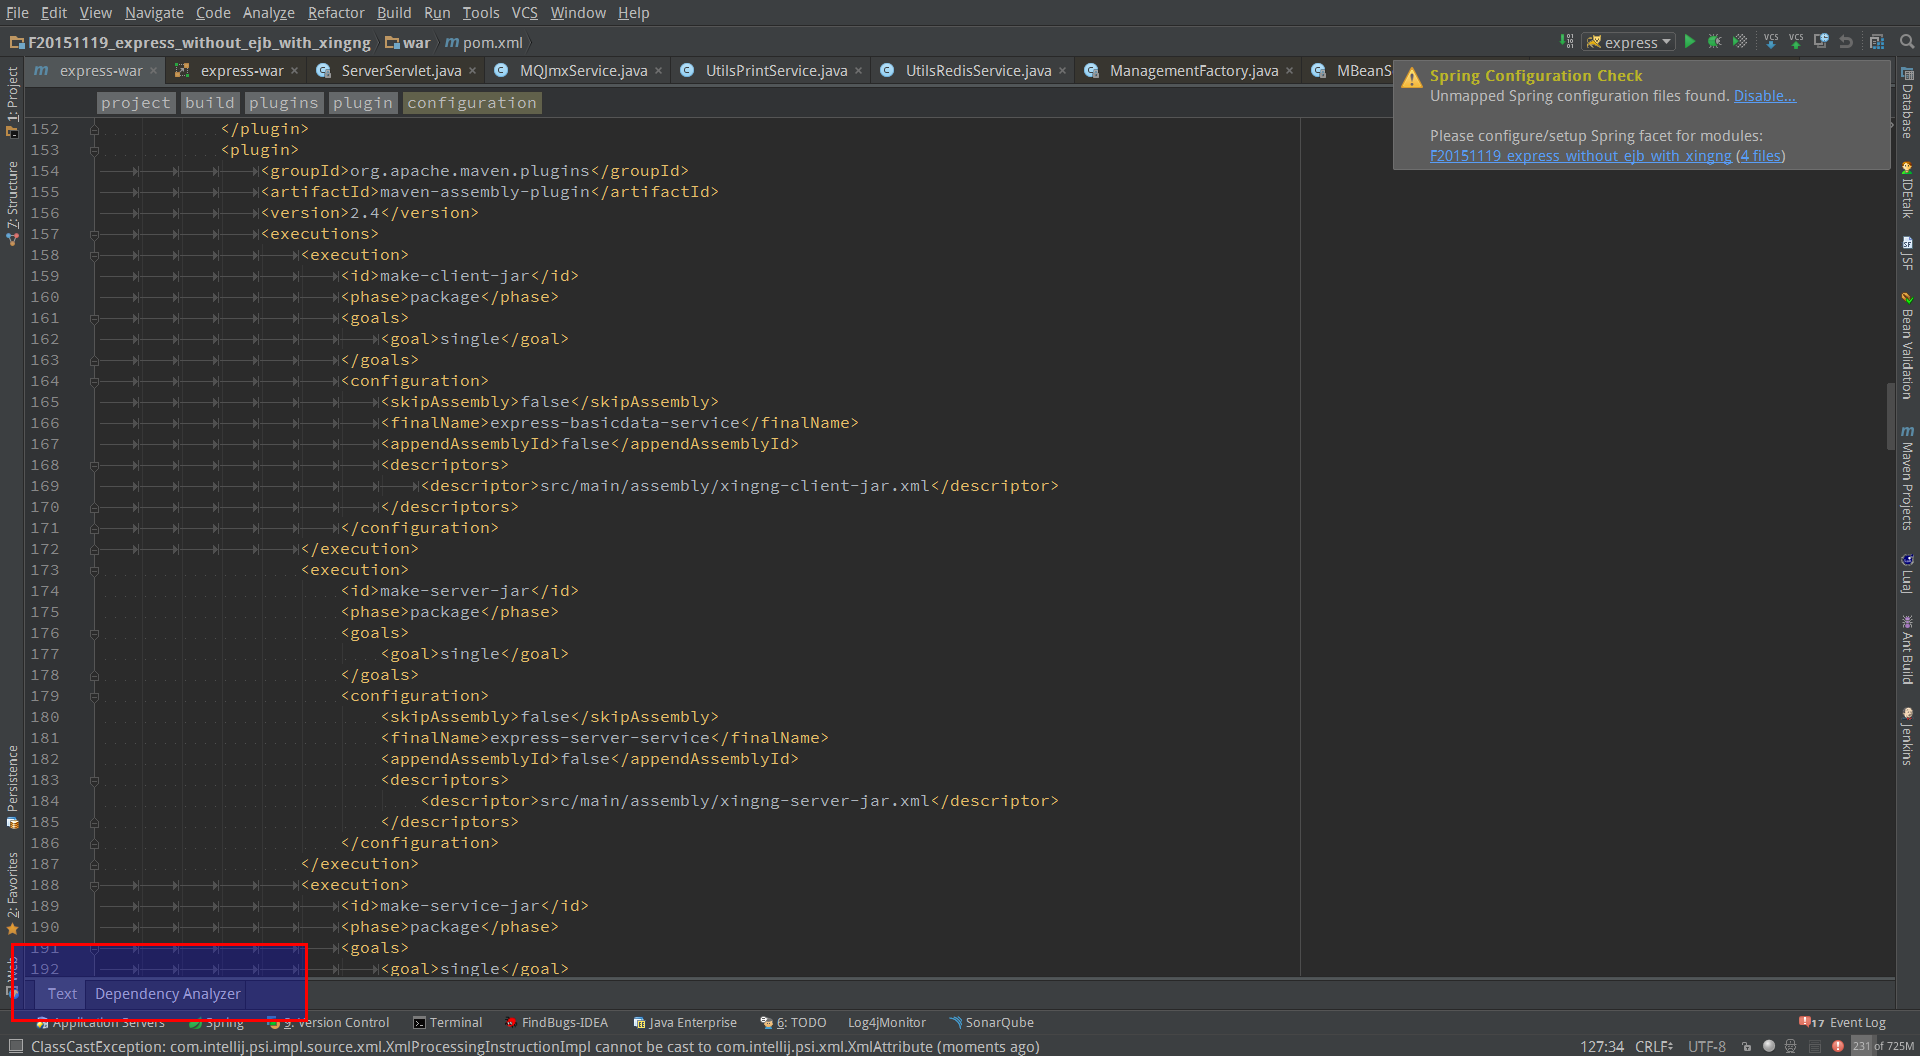Screen dimensions: 1920x1056
Task: Switch to the Text editor tab
Action: pos(62,993)
